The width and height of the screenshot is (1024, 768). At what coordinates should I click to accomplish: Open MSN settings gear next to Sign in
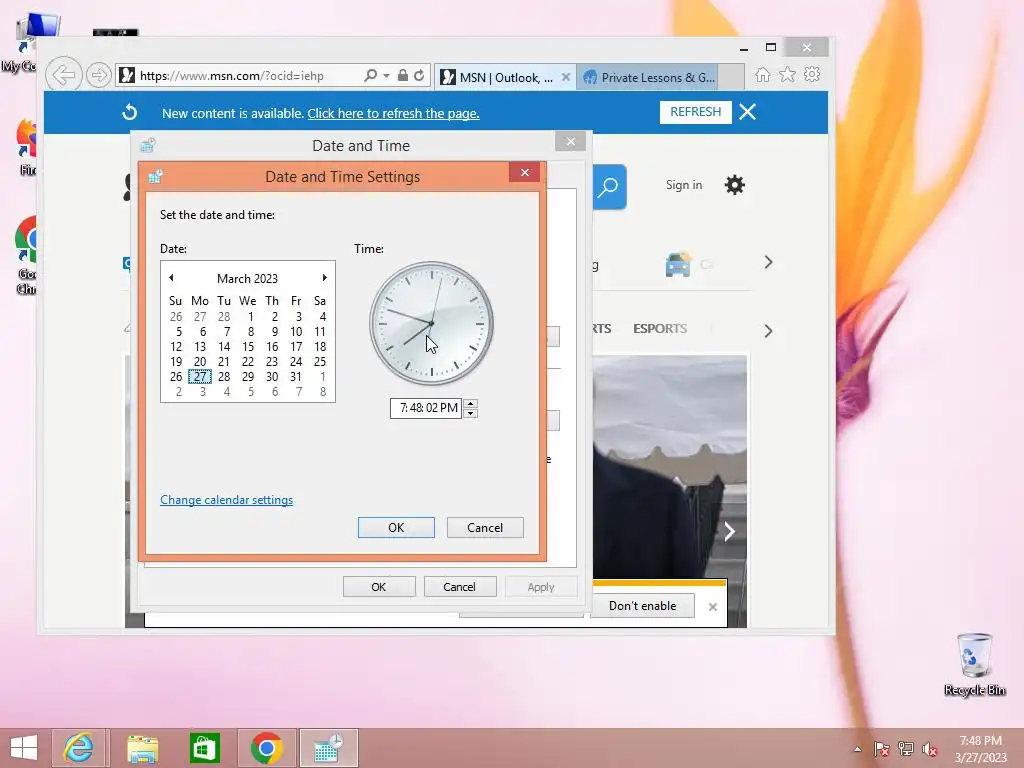pyautogui.click(x=734, y=185)
